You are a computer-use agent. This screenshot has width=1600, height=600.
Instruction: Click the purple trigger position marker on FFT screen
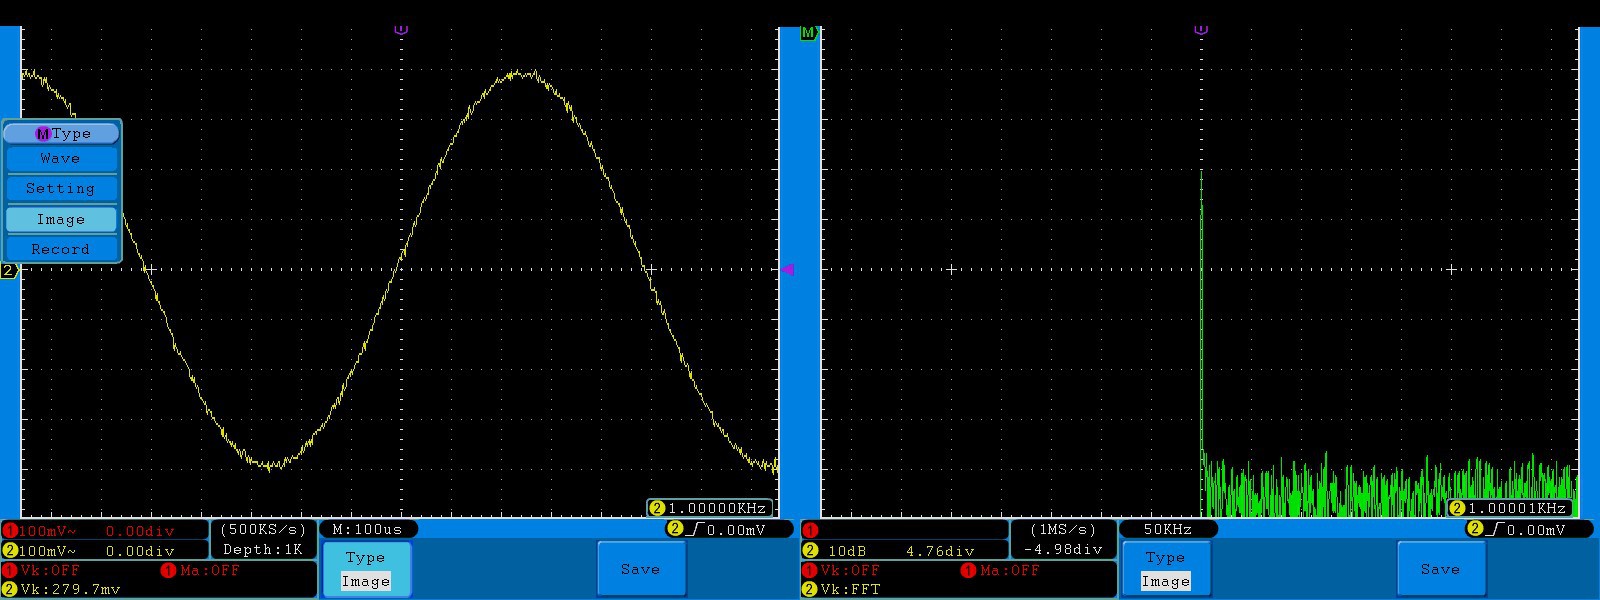click(1201, 30)
